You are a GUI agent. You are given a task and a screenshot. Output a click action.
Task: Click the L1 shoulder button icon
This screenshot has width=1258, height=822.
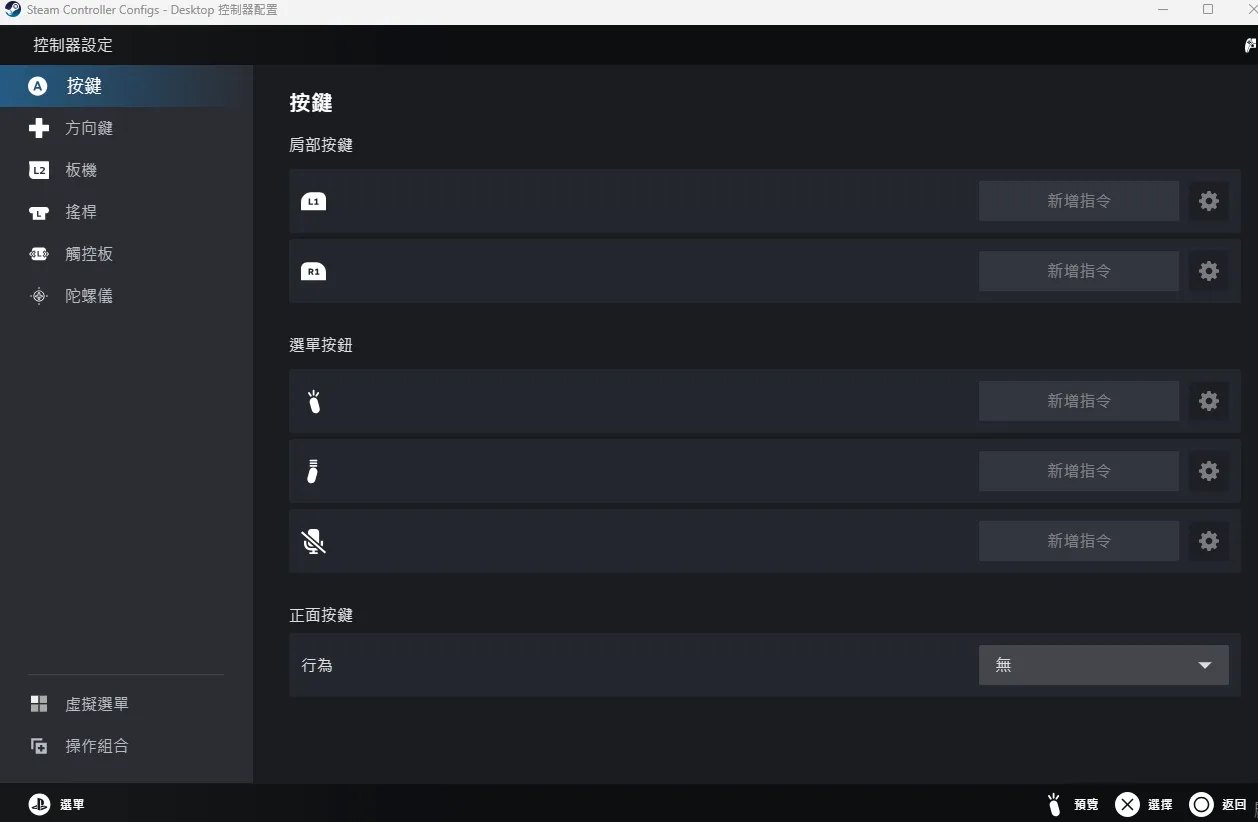coord(314,201)
